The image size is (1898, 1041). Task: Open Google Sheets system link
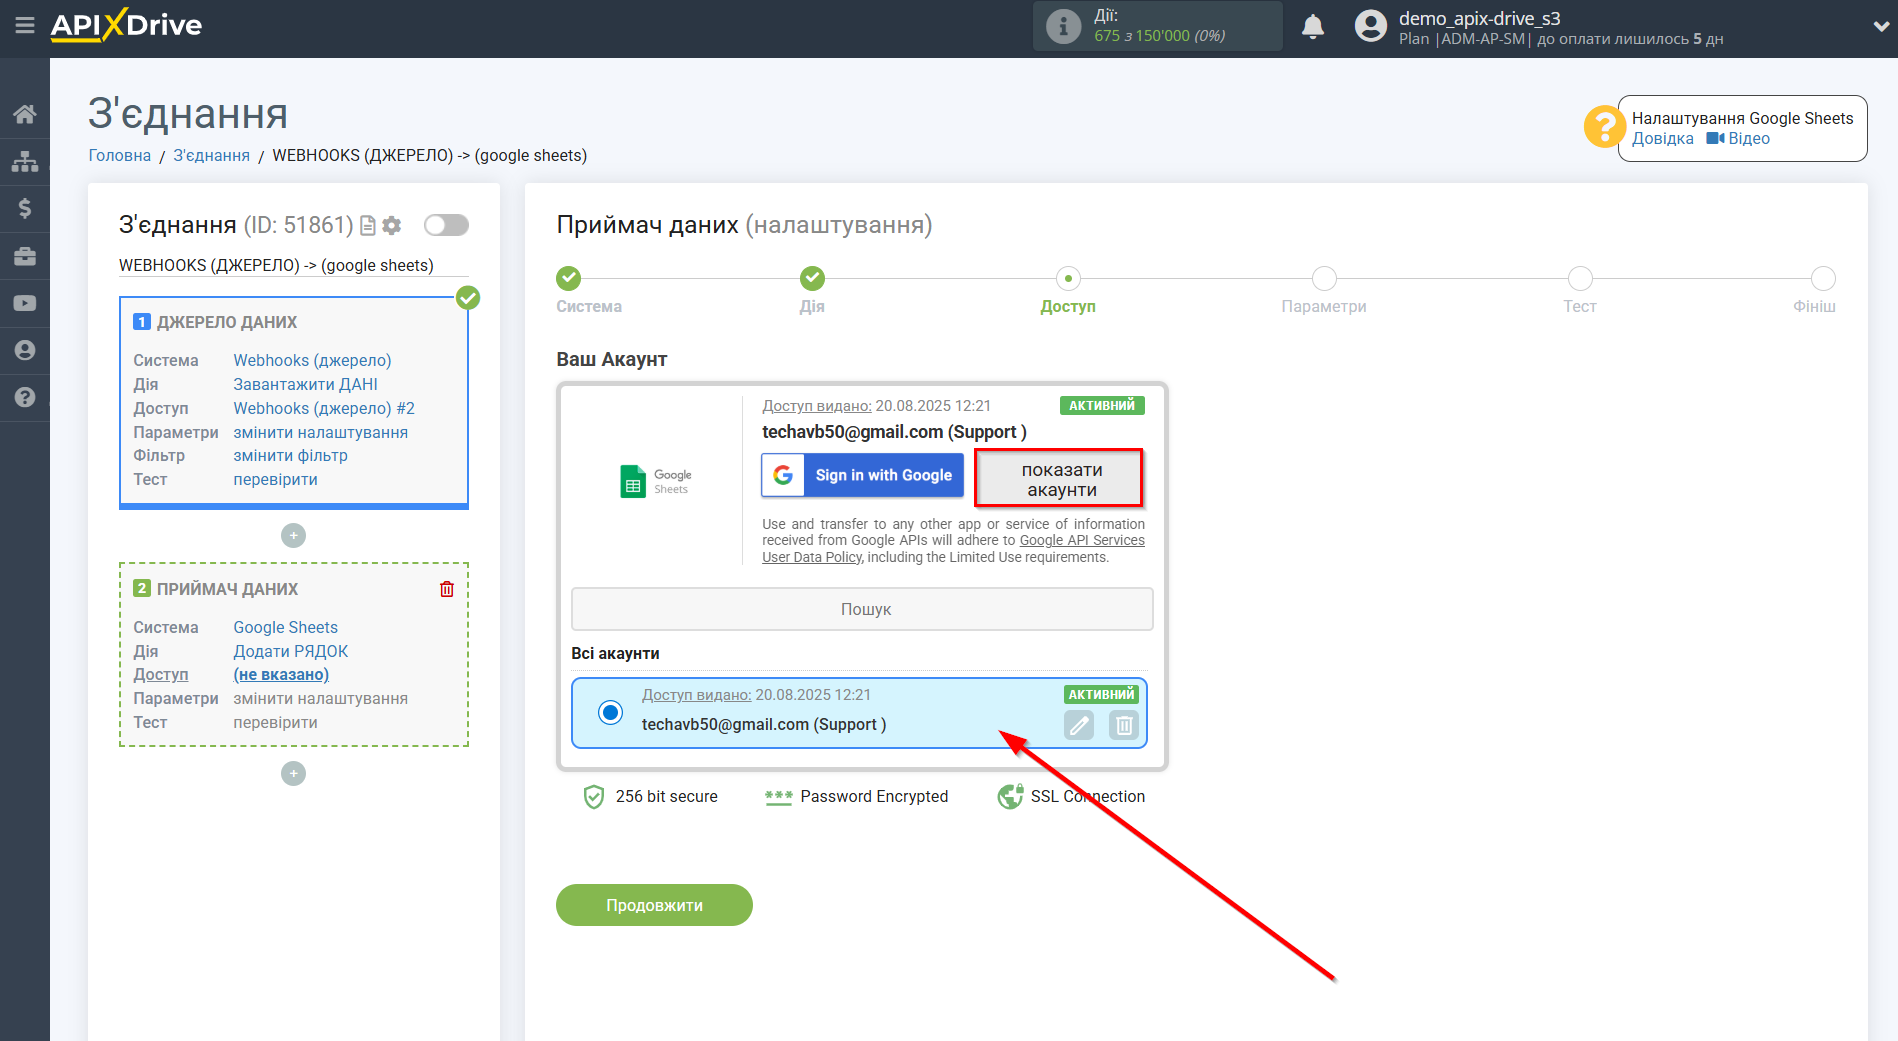286,627
